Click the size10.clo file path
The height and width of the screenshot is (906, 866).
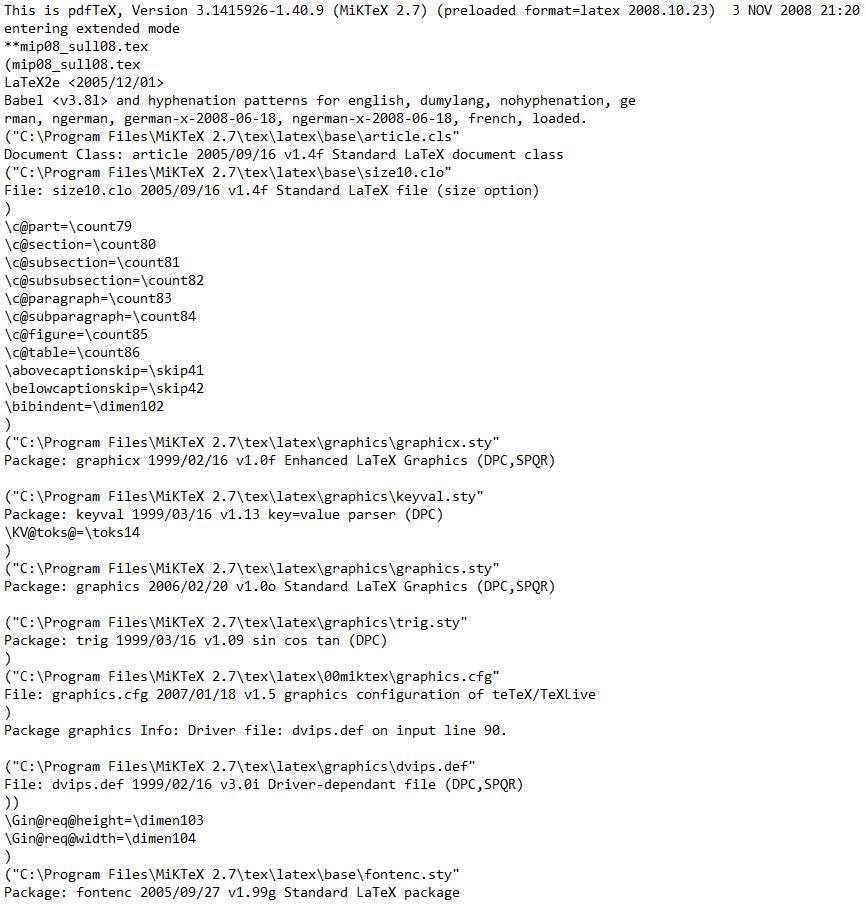click(x=228, y=172)
